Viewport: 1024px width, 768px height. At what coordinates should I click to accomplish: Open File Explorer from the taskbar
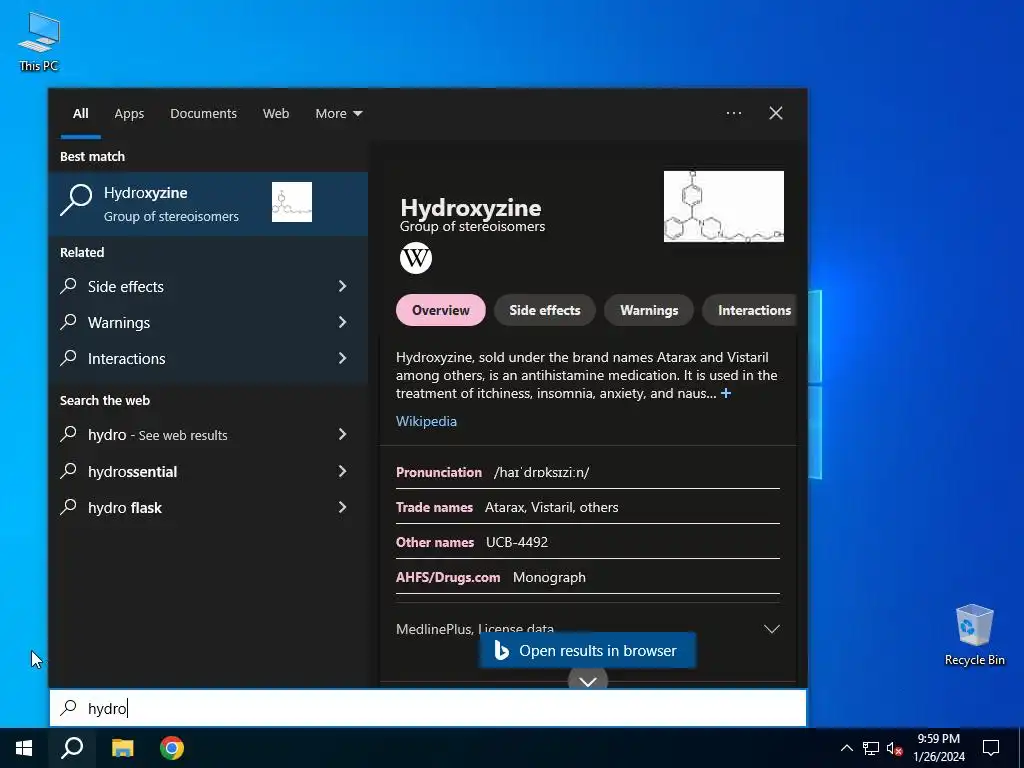pyautogui.click(x=122, y=748)
